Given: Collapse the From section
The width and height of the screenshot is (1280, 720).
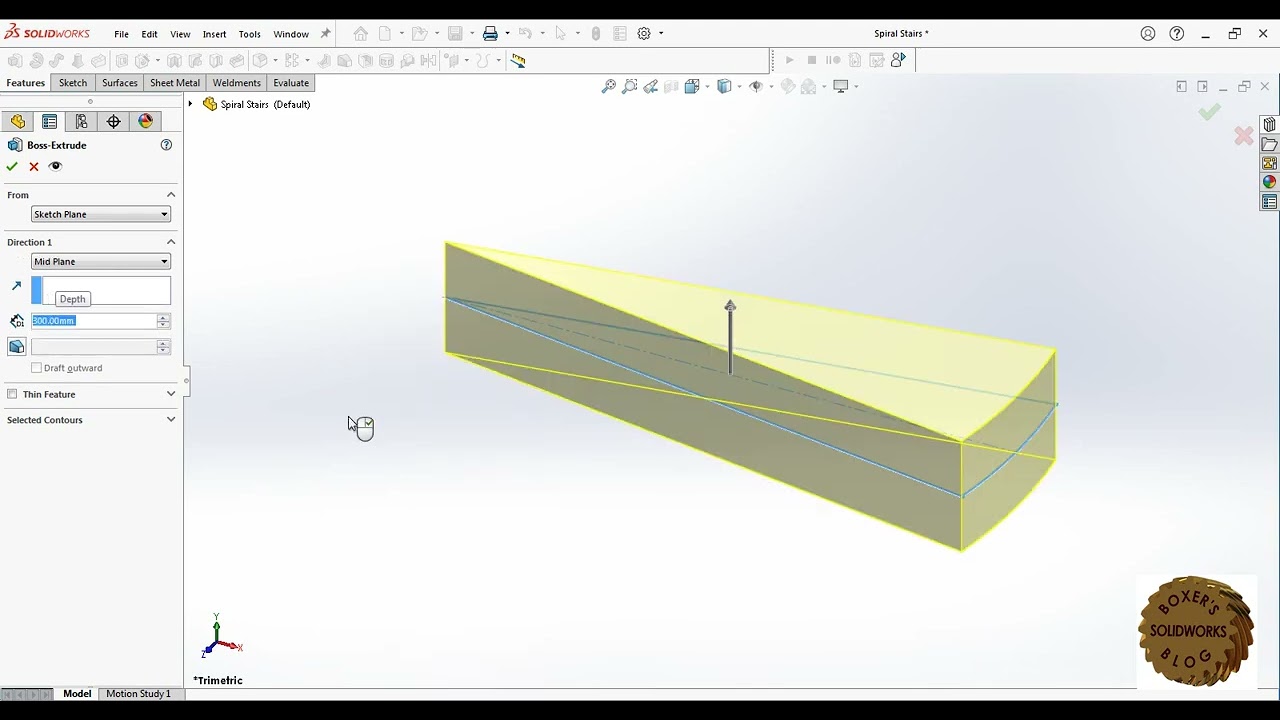Looking at the screenshot, I should [x=171, y=195].
